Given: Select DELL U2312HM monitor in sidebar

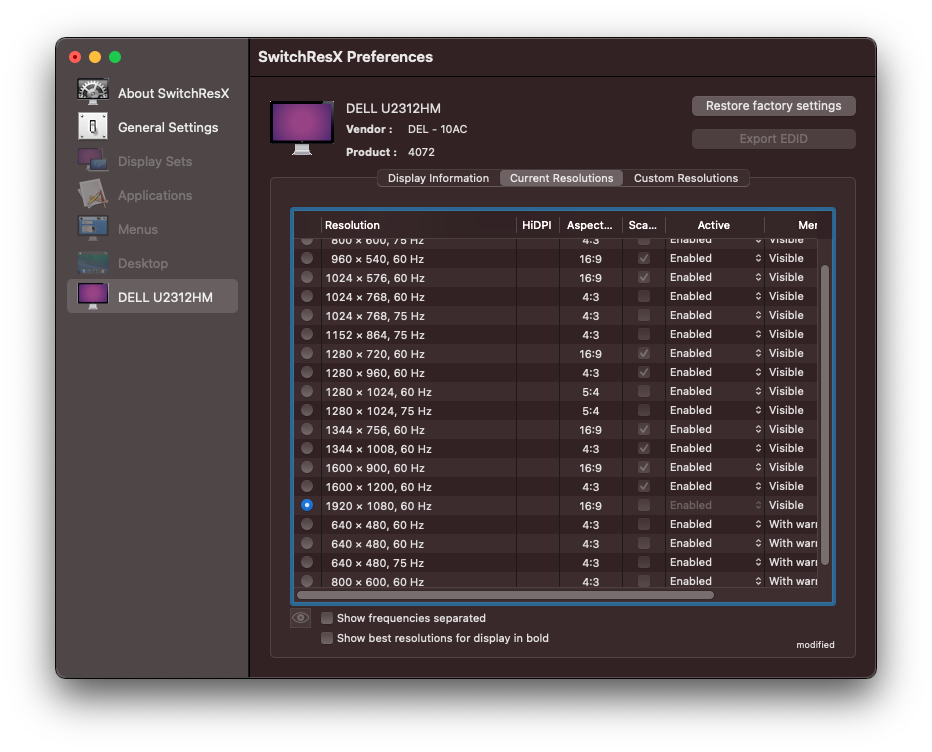Looking at the screenshot, I should [93, 296].
